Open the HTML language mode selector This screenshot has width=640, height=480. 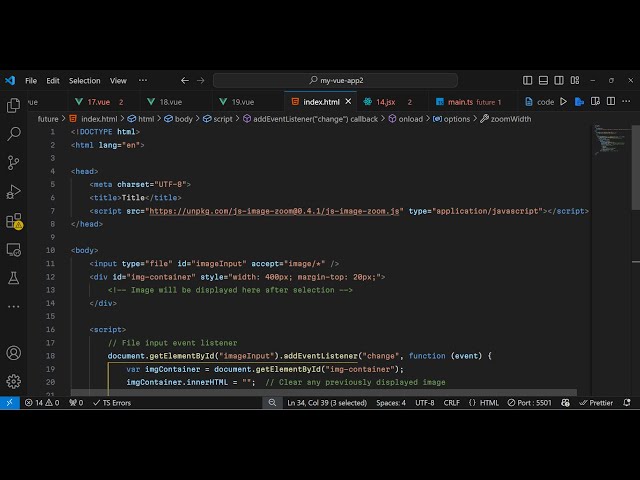click(489, 403)
